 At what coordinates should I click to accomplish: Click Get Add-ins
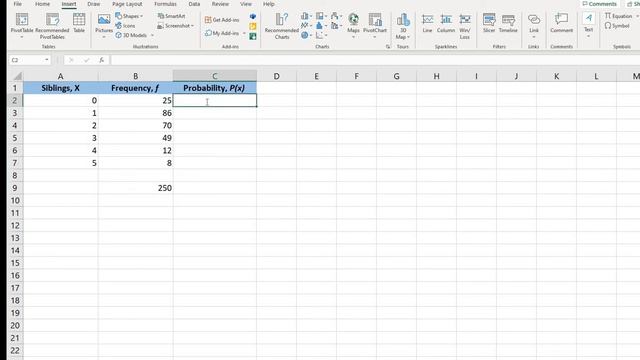coord(222,20)
